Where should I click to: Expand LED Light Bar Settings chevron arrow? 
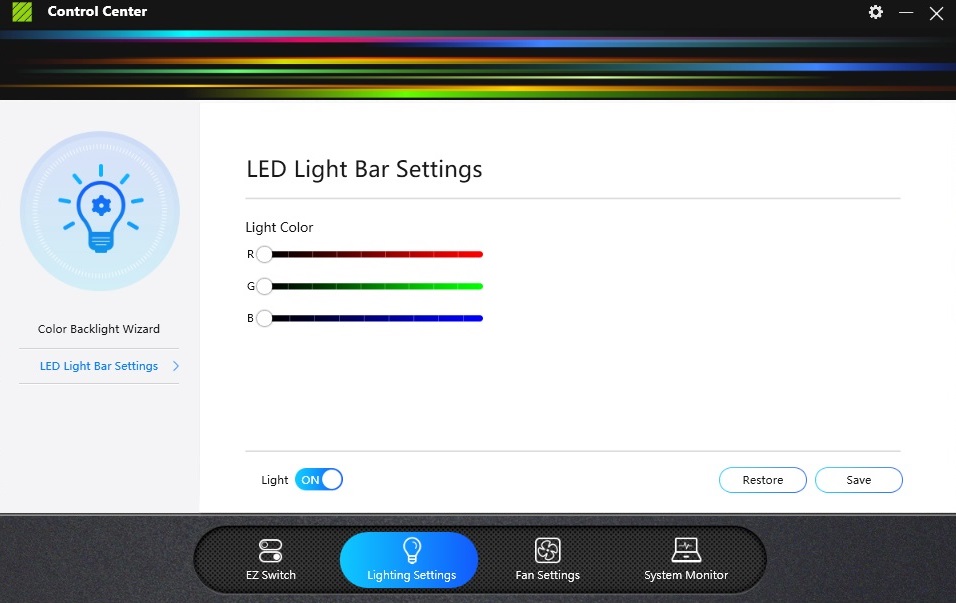(176, 366)
